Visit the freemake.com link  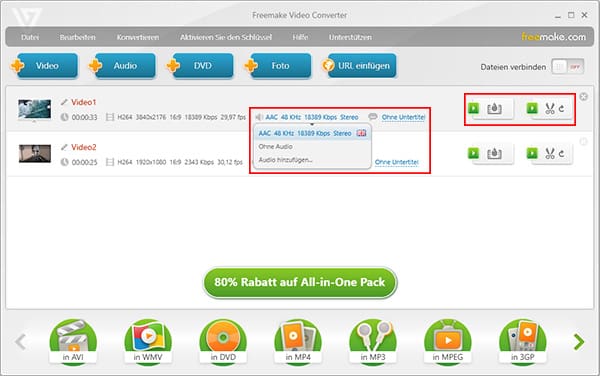click(553, 37)
